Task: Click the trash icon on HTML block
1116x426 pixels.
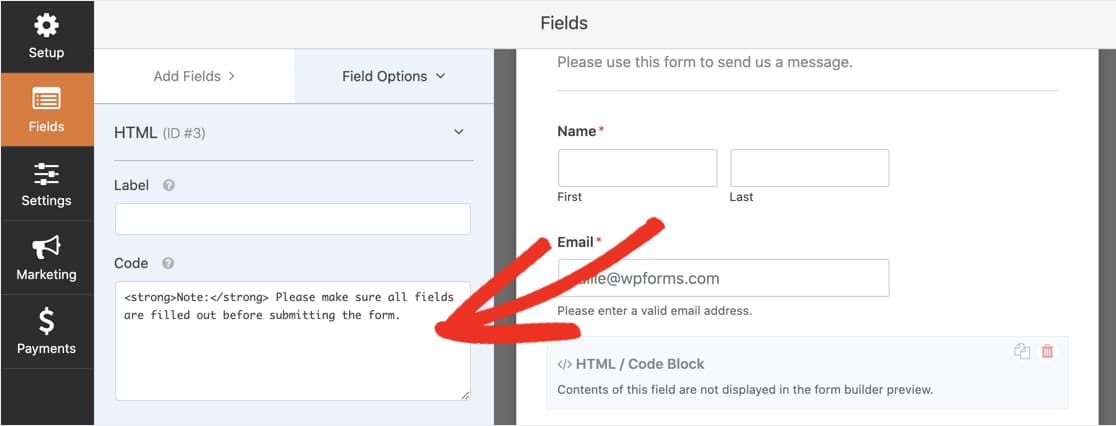Action: (x=1047, y=351)
